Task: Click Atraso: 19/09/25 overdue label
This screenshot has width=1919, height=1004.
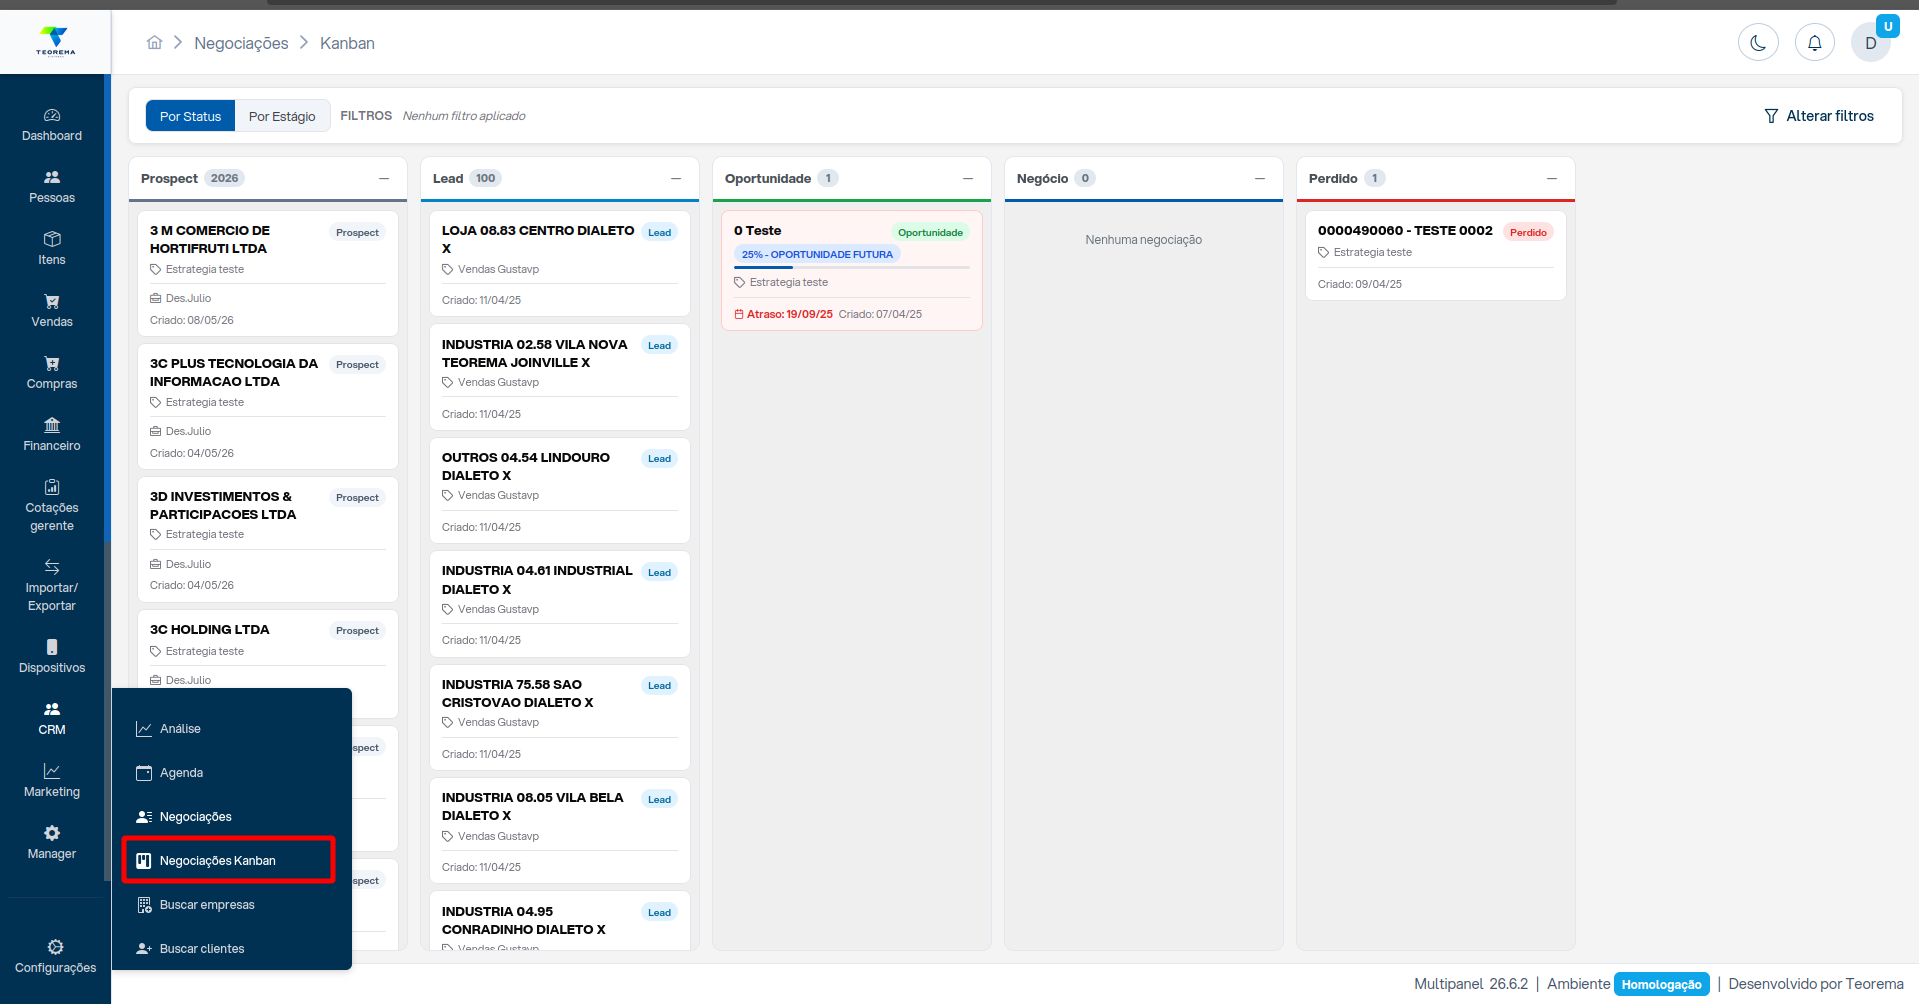Action: point(784,314)
